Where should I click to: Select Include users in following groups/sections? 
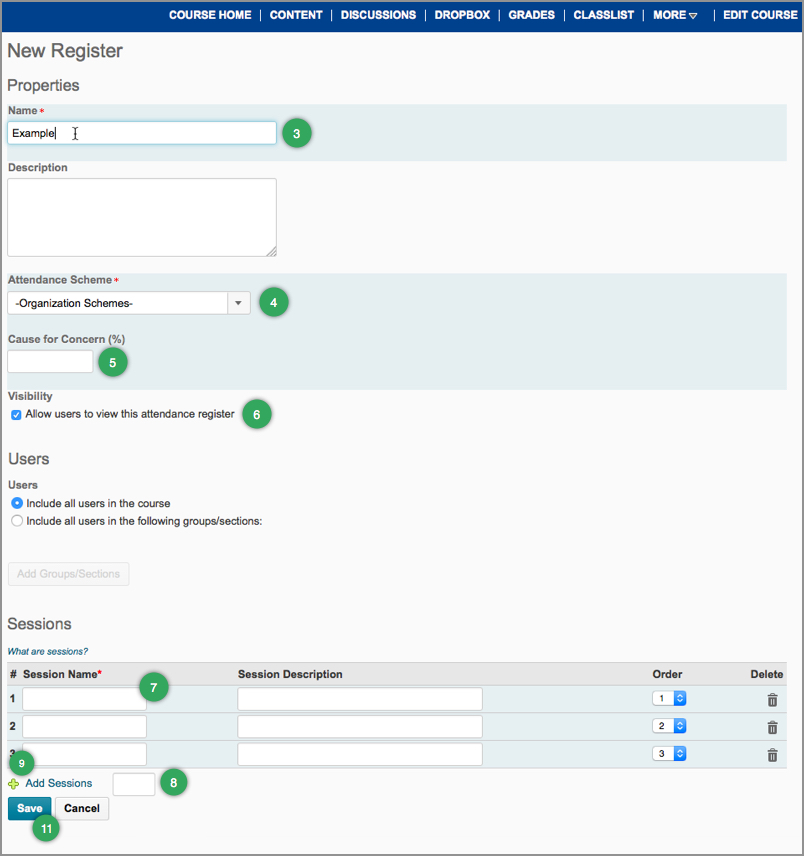click(17, 521)
